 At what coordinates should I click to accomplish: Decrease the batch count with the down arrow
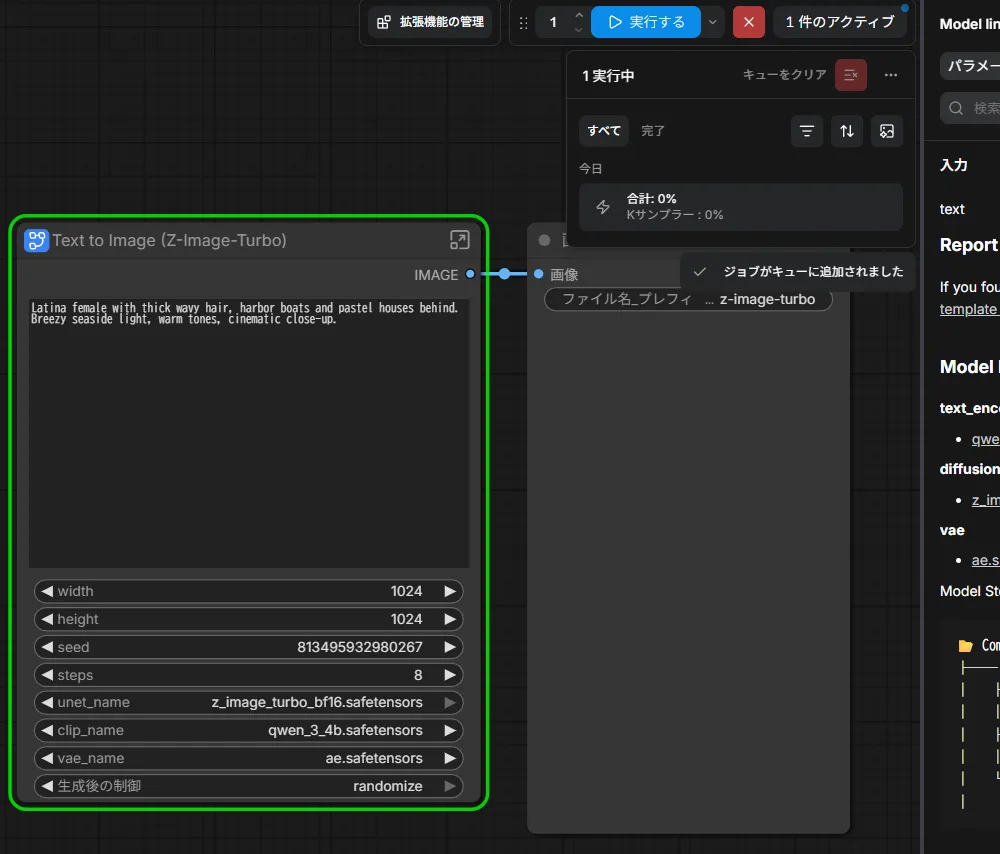[x=578, y=30]
